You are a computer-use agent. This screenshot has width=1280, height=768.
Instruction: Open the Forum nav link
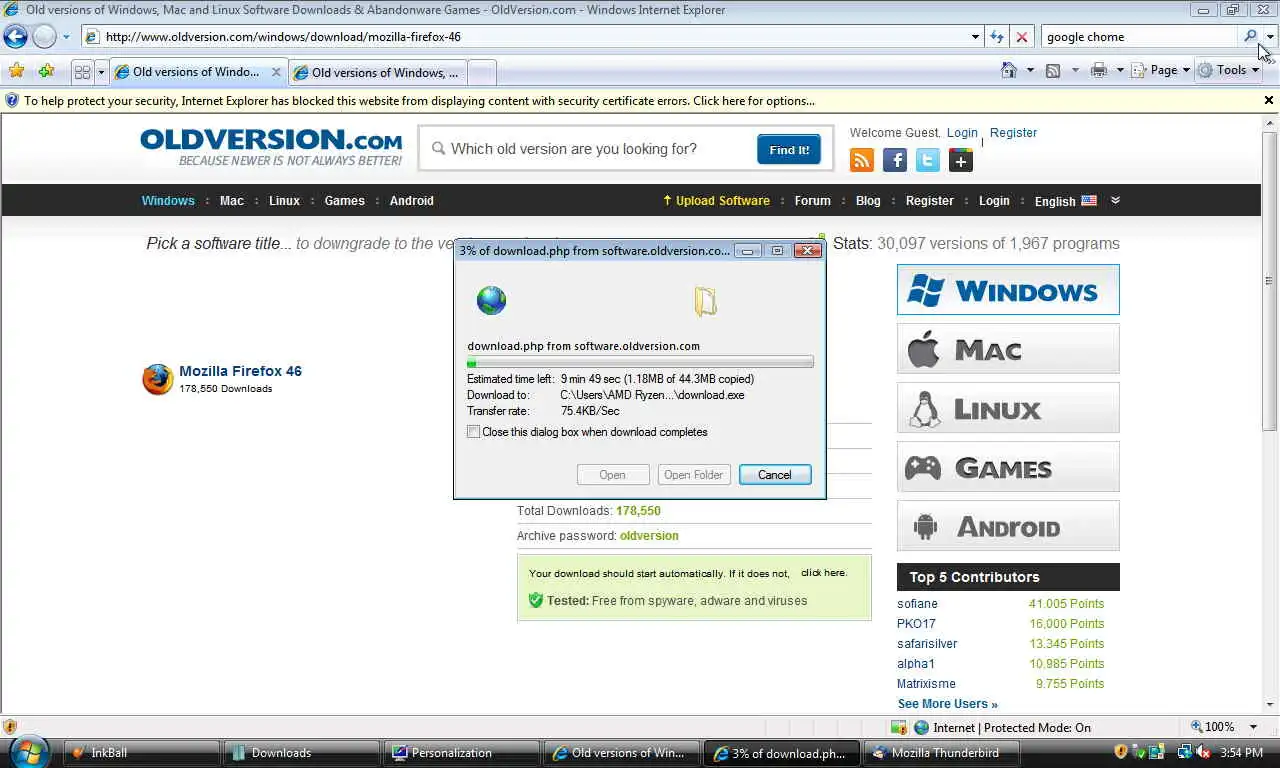tap(812, 200)
